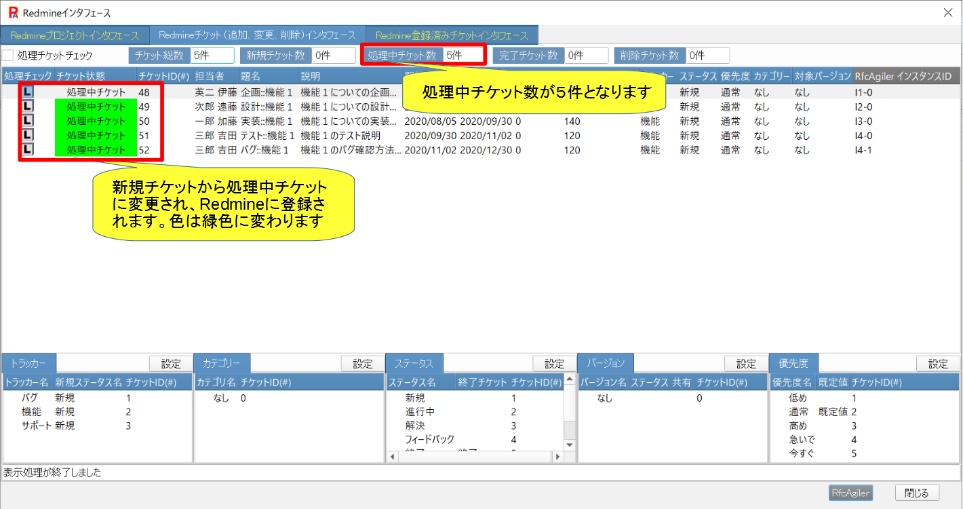
Task: Select 急いで row in 優先度 list
Action: click(x=864, y=440)
